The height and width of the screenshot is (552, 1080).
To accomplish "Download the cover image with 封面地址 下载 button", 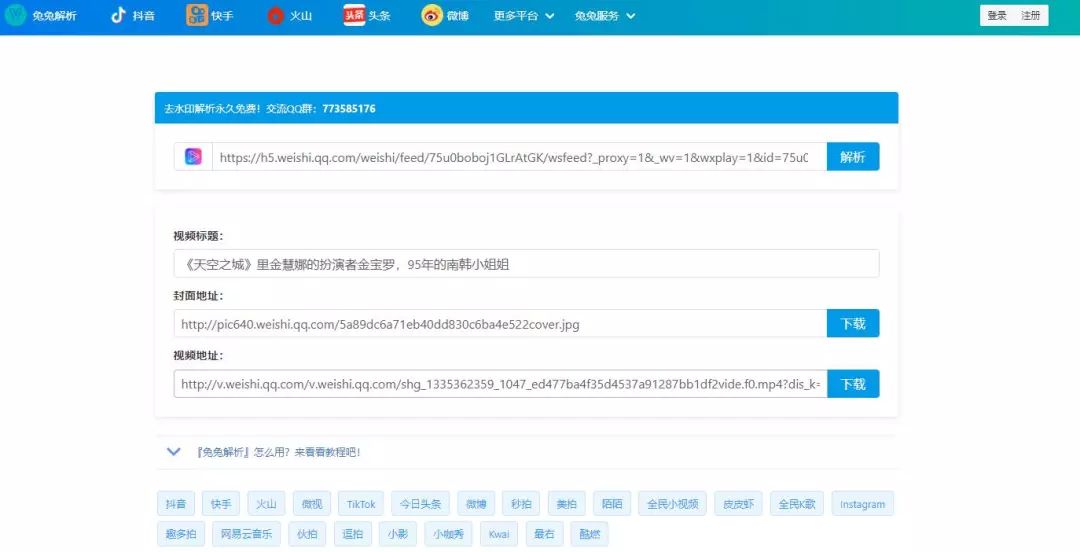I will tap(853, 323).
